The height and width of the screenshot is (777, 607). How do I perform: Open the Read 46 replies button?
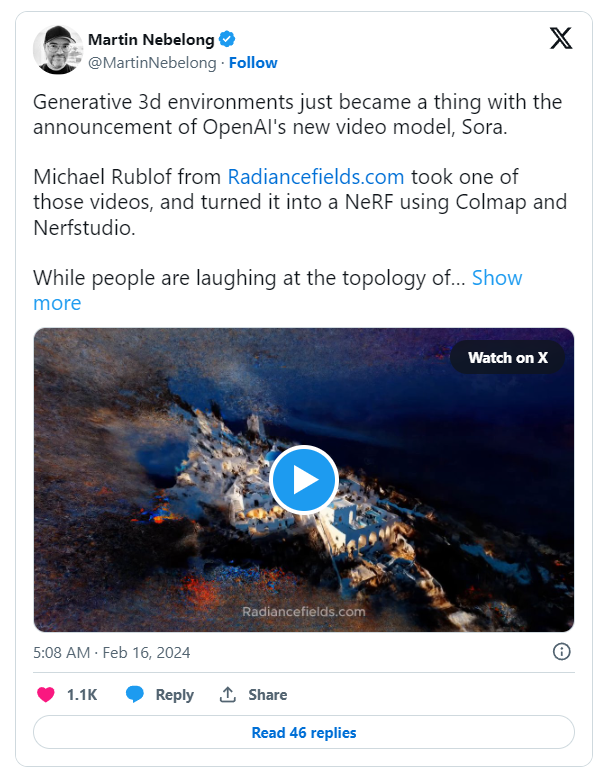click(304, 733)
